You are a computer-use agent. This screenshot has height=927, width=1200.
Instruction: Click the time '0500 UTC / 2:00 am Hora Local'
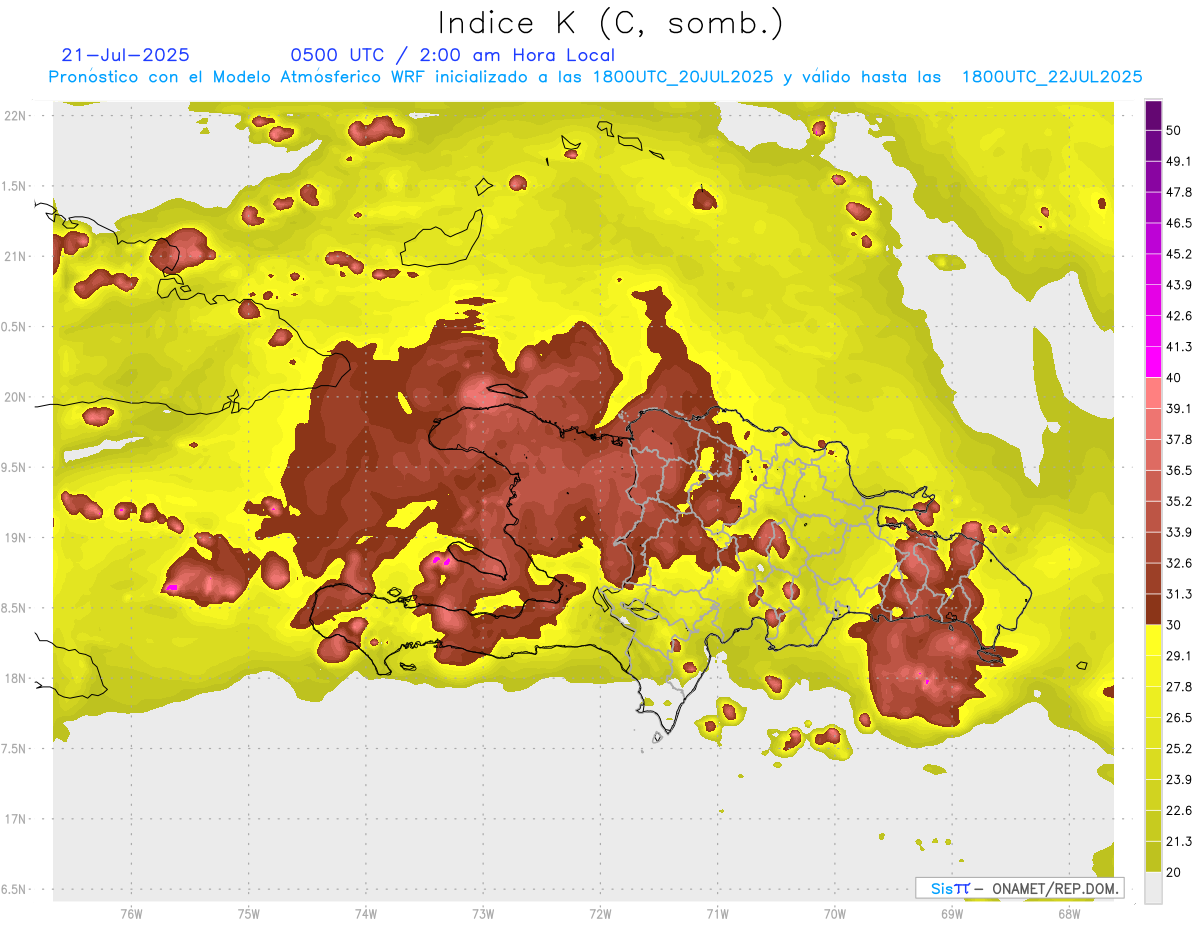click(452, 55)
